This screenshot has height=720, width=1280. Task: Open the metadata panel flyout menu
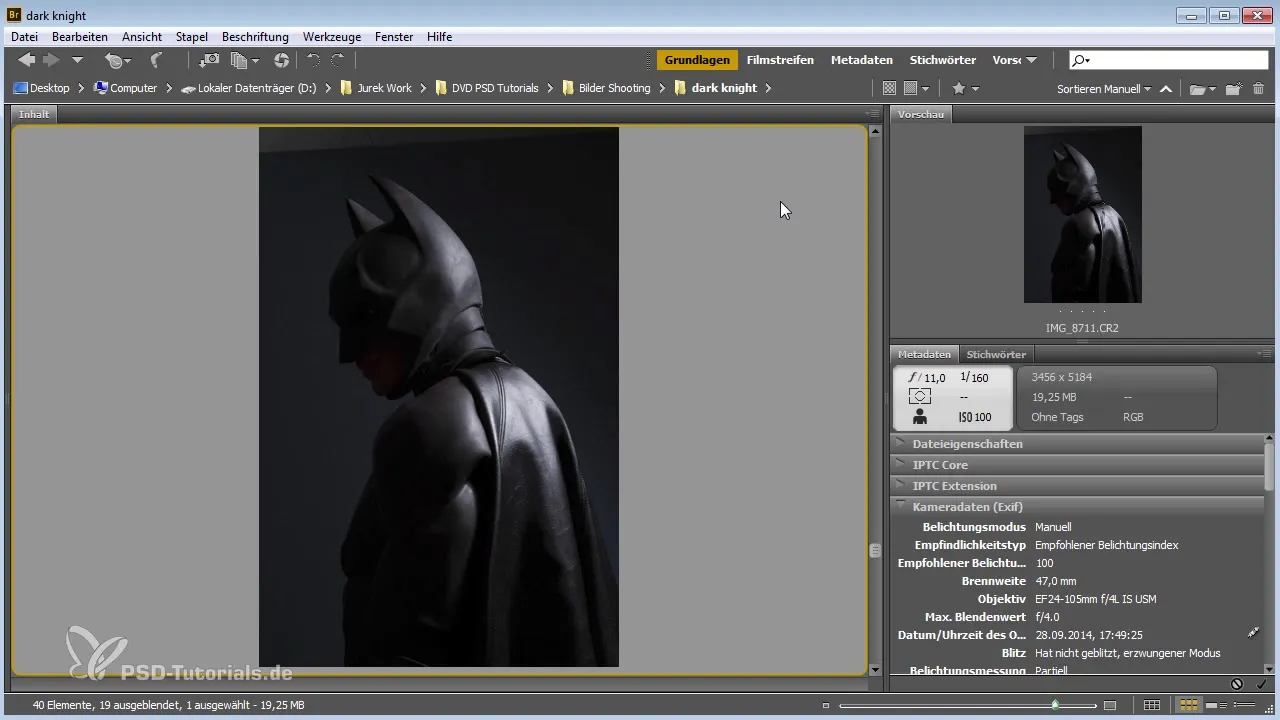[x=1265, y=354]
